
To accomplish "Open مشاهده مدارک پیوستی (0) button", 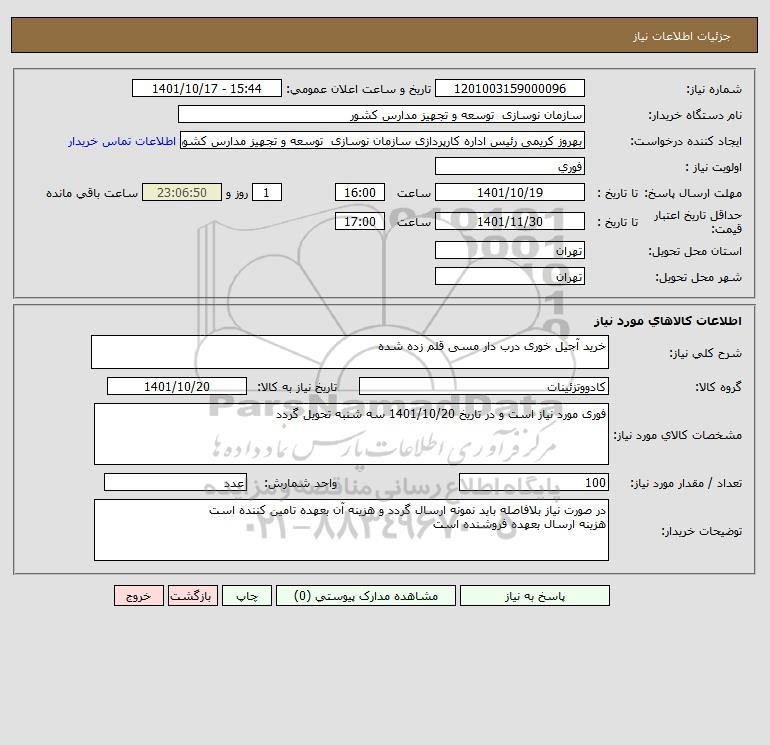I will click(366, 596).
